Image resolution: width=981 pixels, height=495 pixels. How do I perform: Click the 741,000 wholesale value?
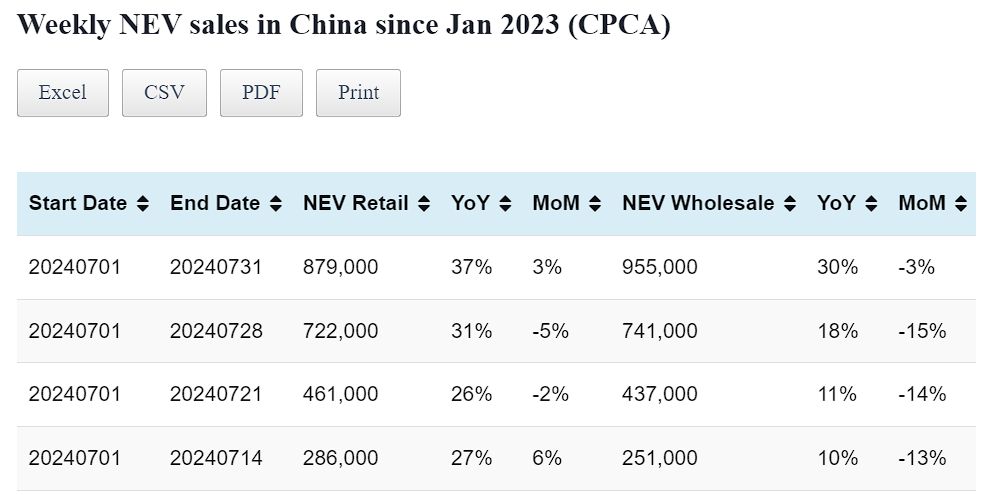point(659,331)
